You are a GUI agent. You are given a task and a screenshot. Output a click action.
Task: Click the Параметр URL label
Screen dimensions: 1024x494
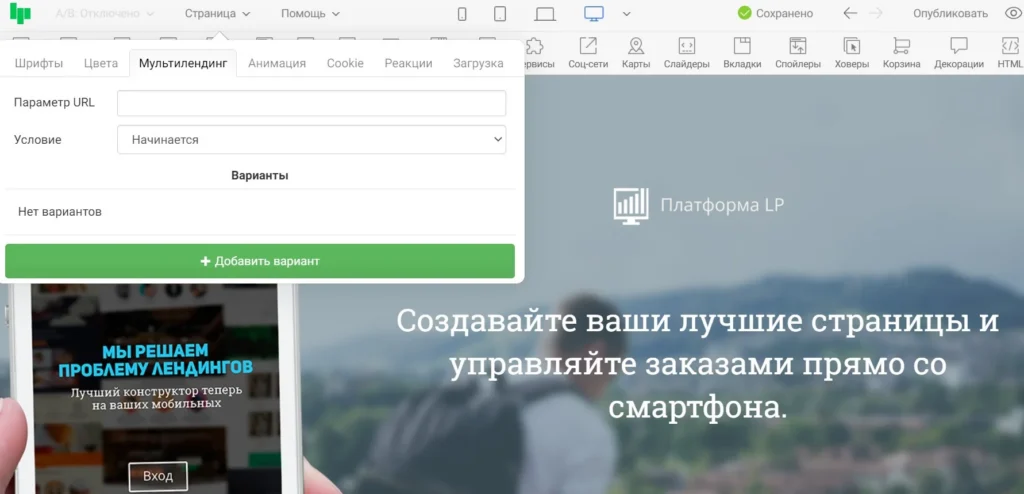pyautogui.click(x=54, y=103)
